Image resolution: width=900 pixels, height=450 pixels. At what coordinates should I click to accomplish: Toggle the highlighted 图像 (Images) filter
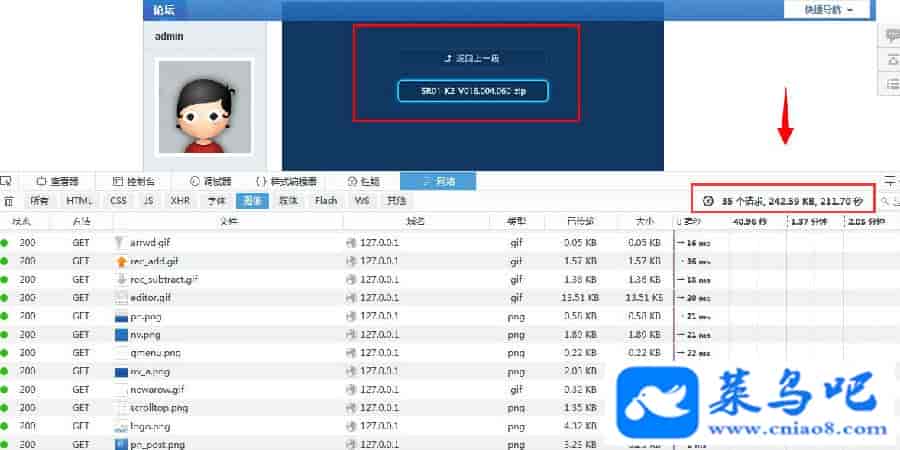(253, 201)
